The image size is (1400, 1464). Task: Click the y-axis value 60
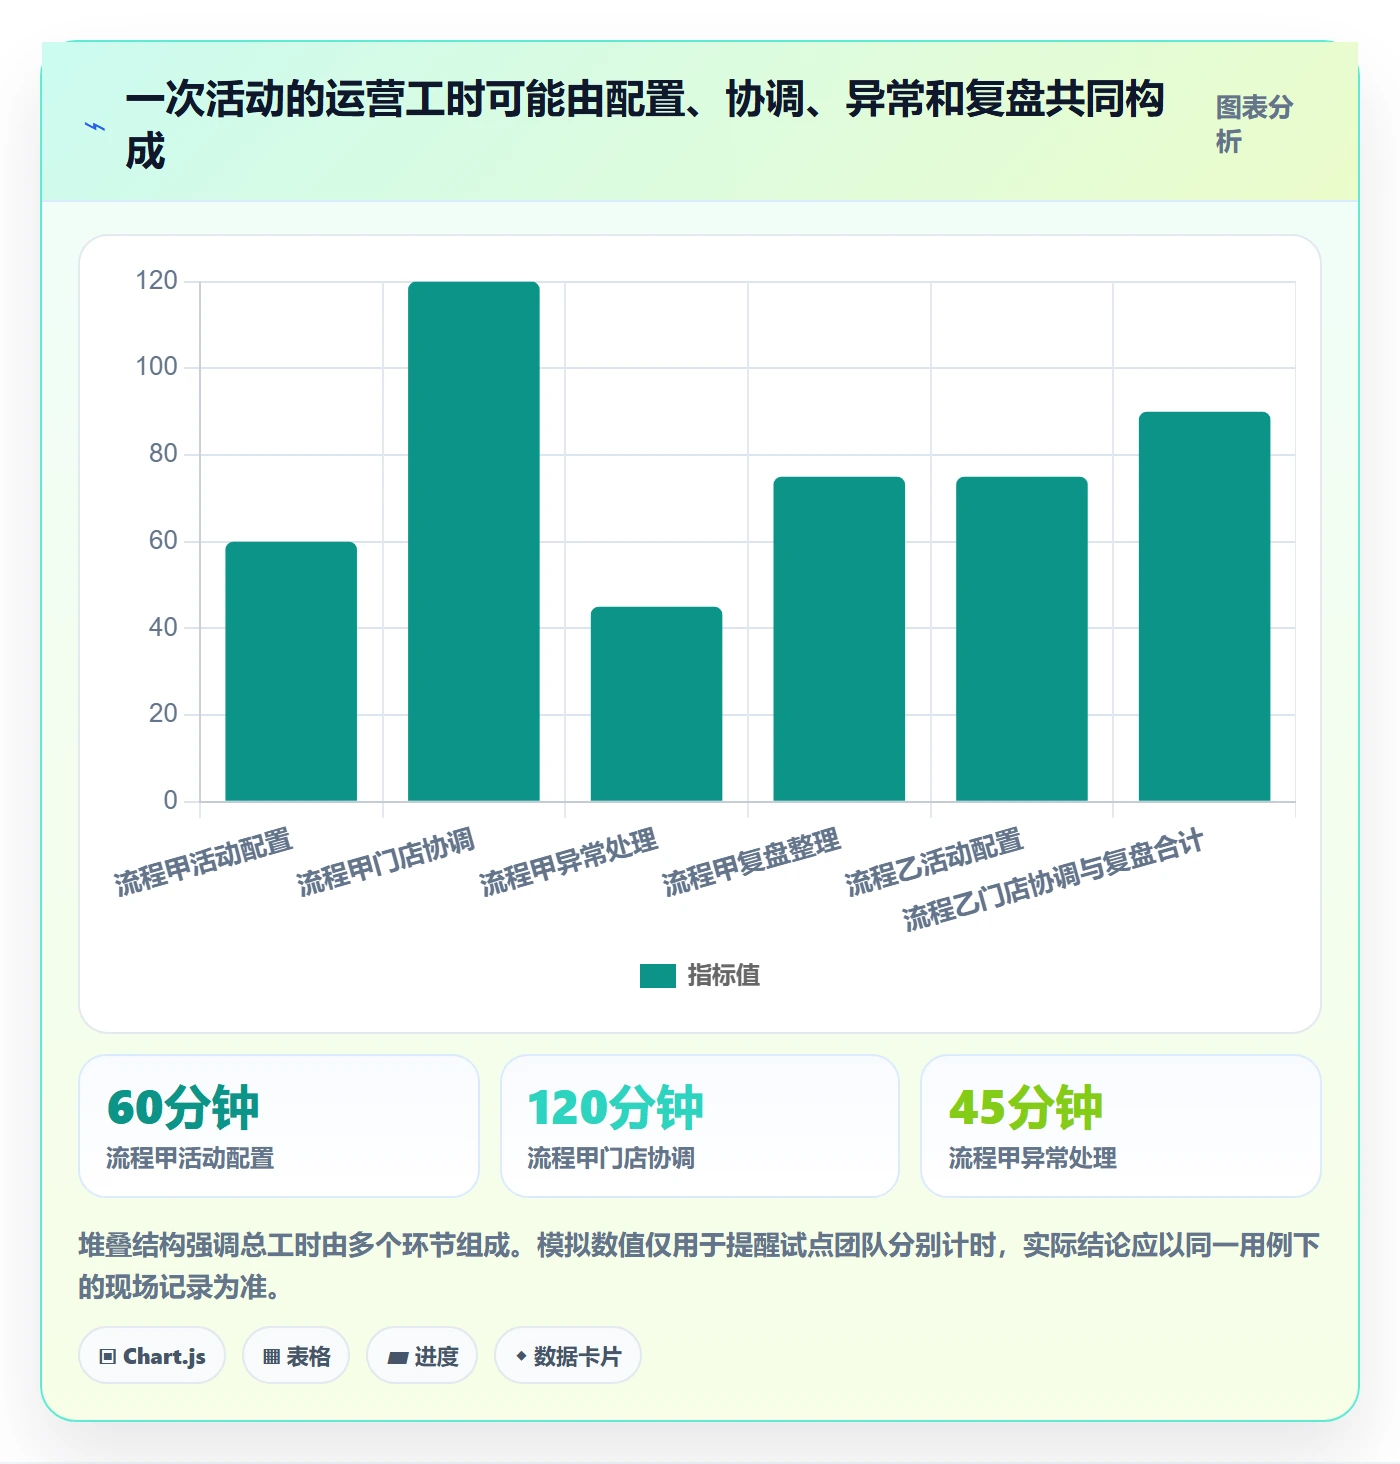pyautogui.click(x=163, y=541)
